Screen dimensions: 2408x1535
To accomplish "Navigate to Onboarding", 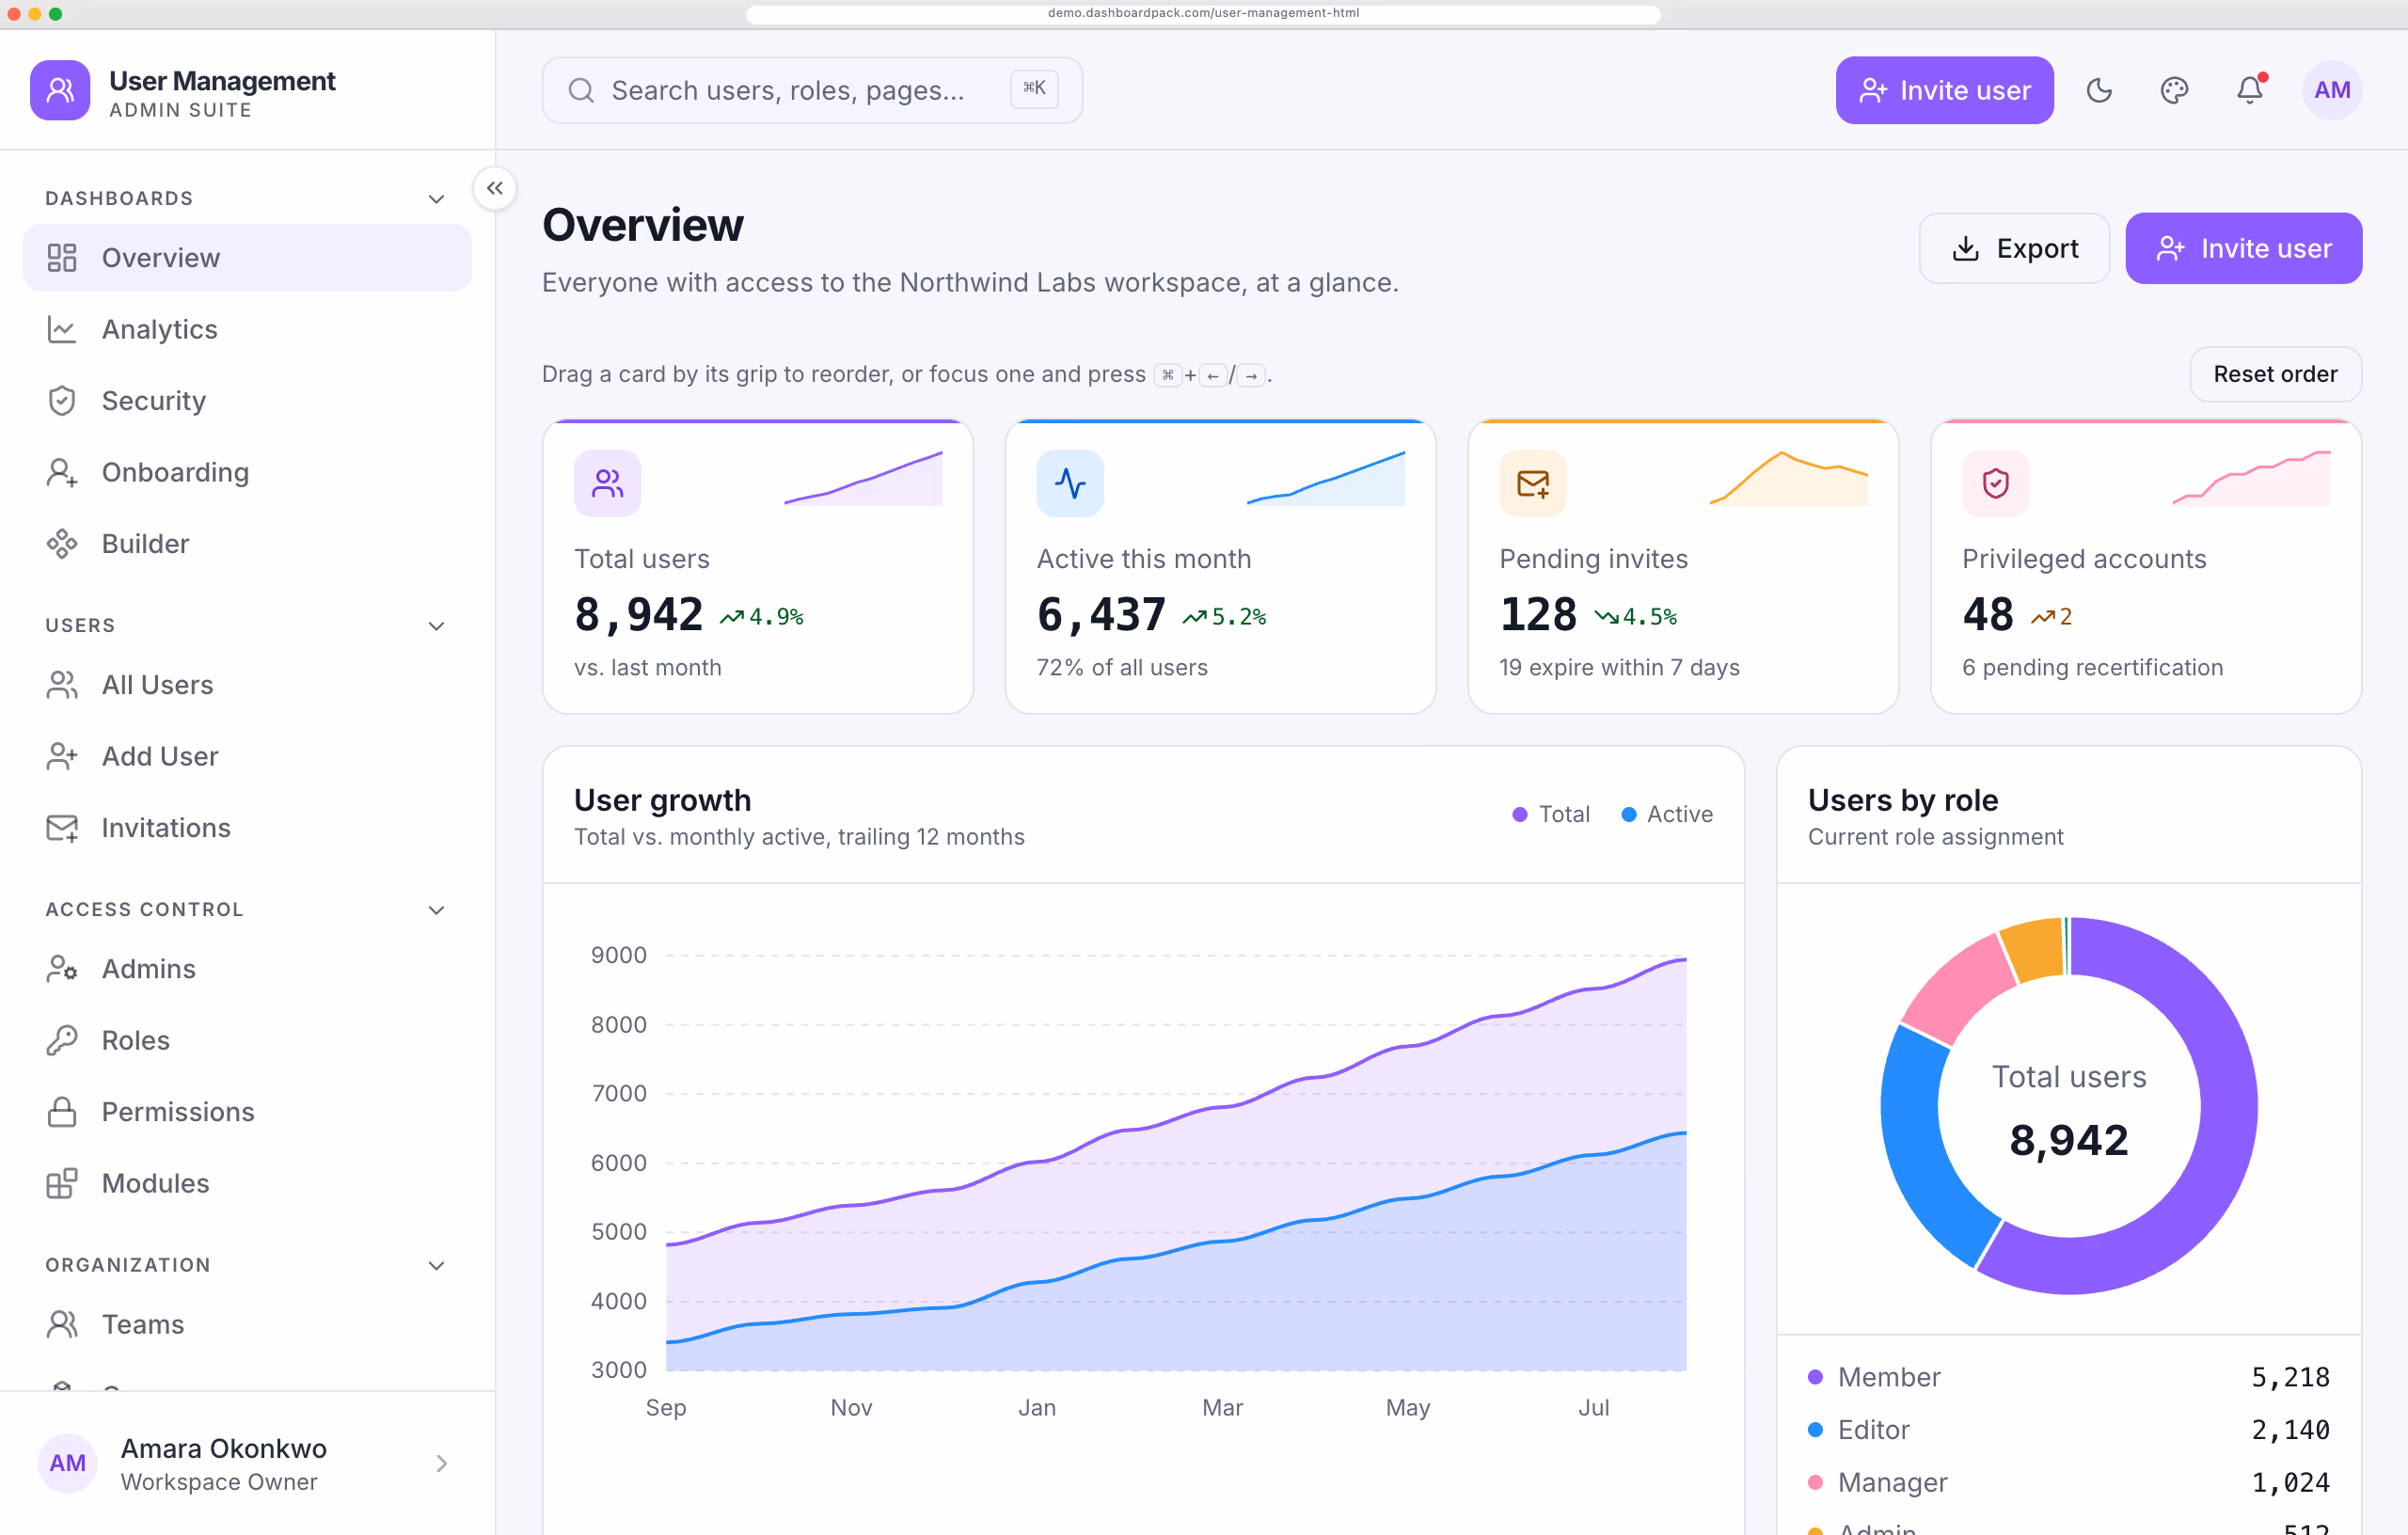I will click(247, 472).
